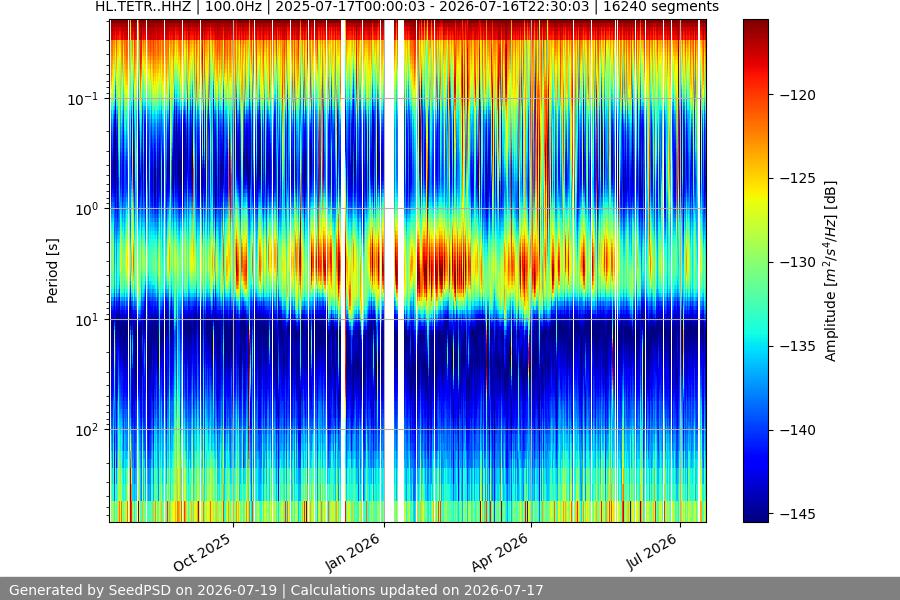This screenshot has width=900, height=600.
Task: Click the 10² period tick label
Action: pos(87,430)
